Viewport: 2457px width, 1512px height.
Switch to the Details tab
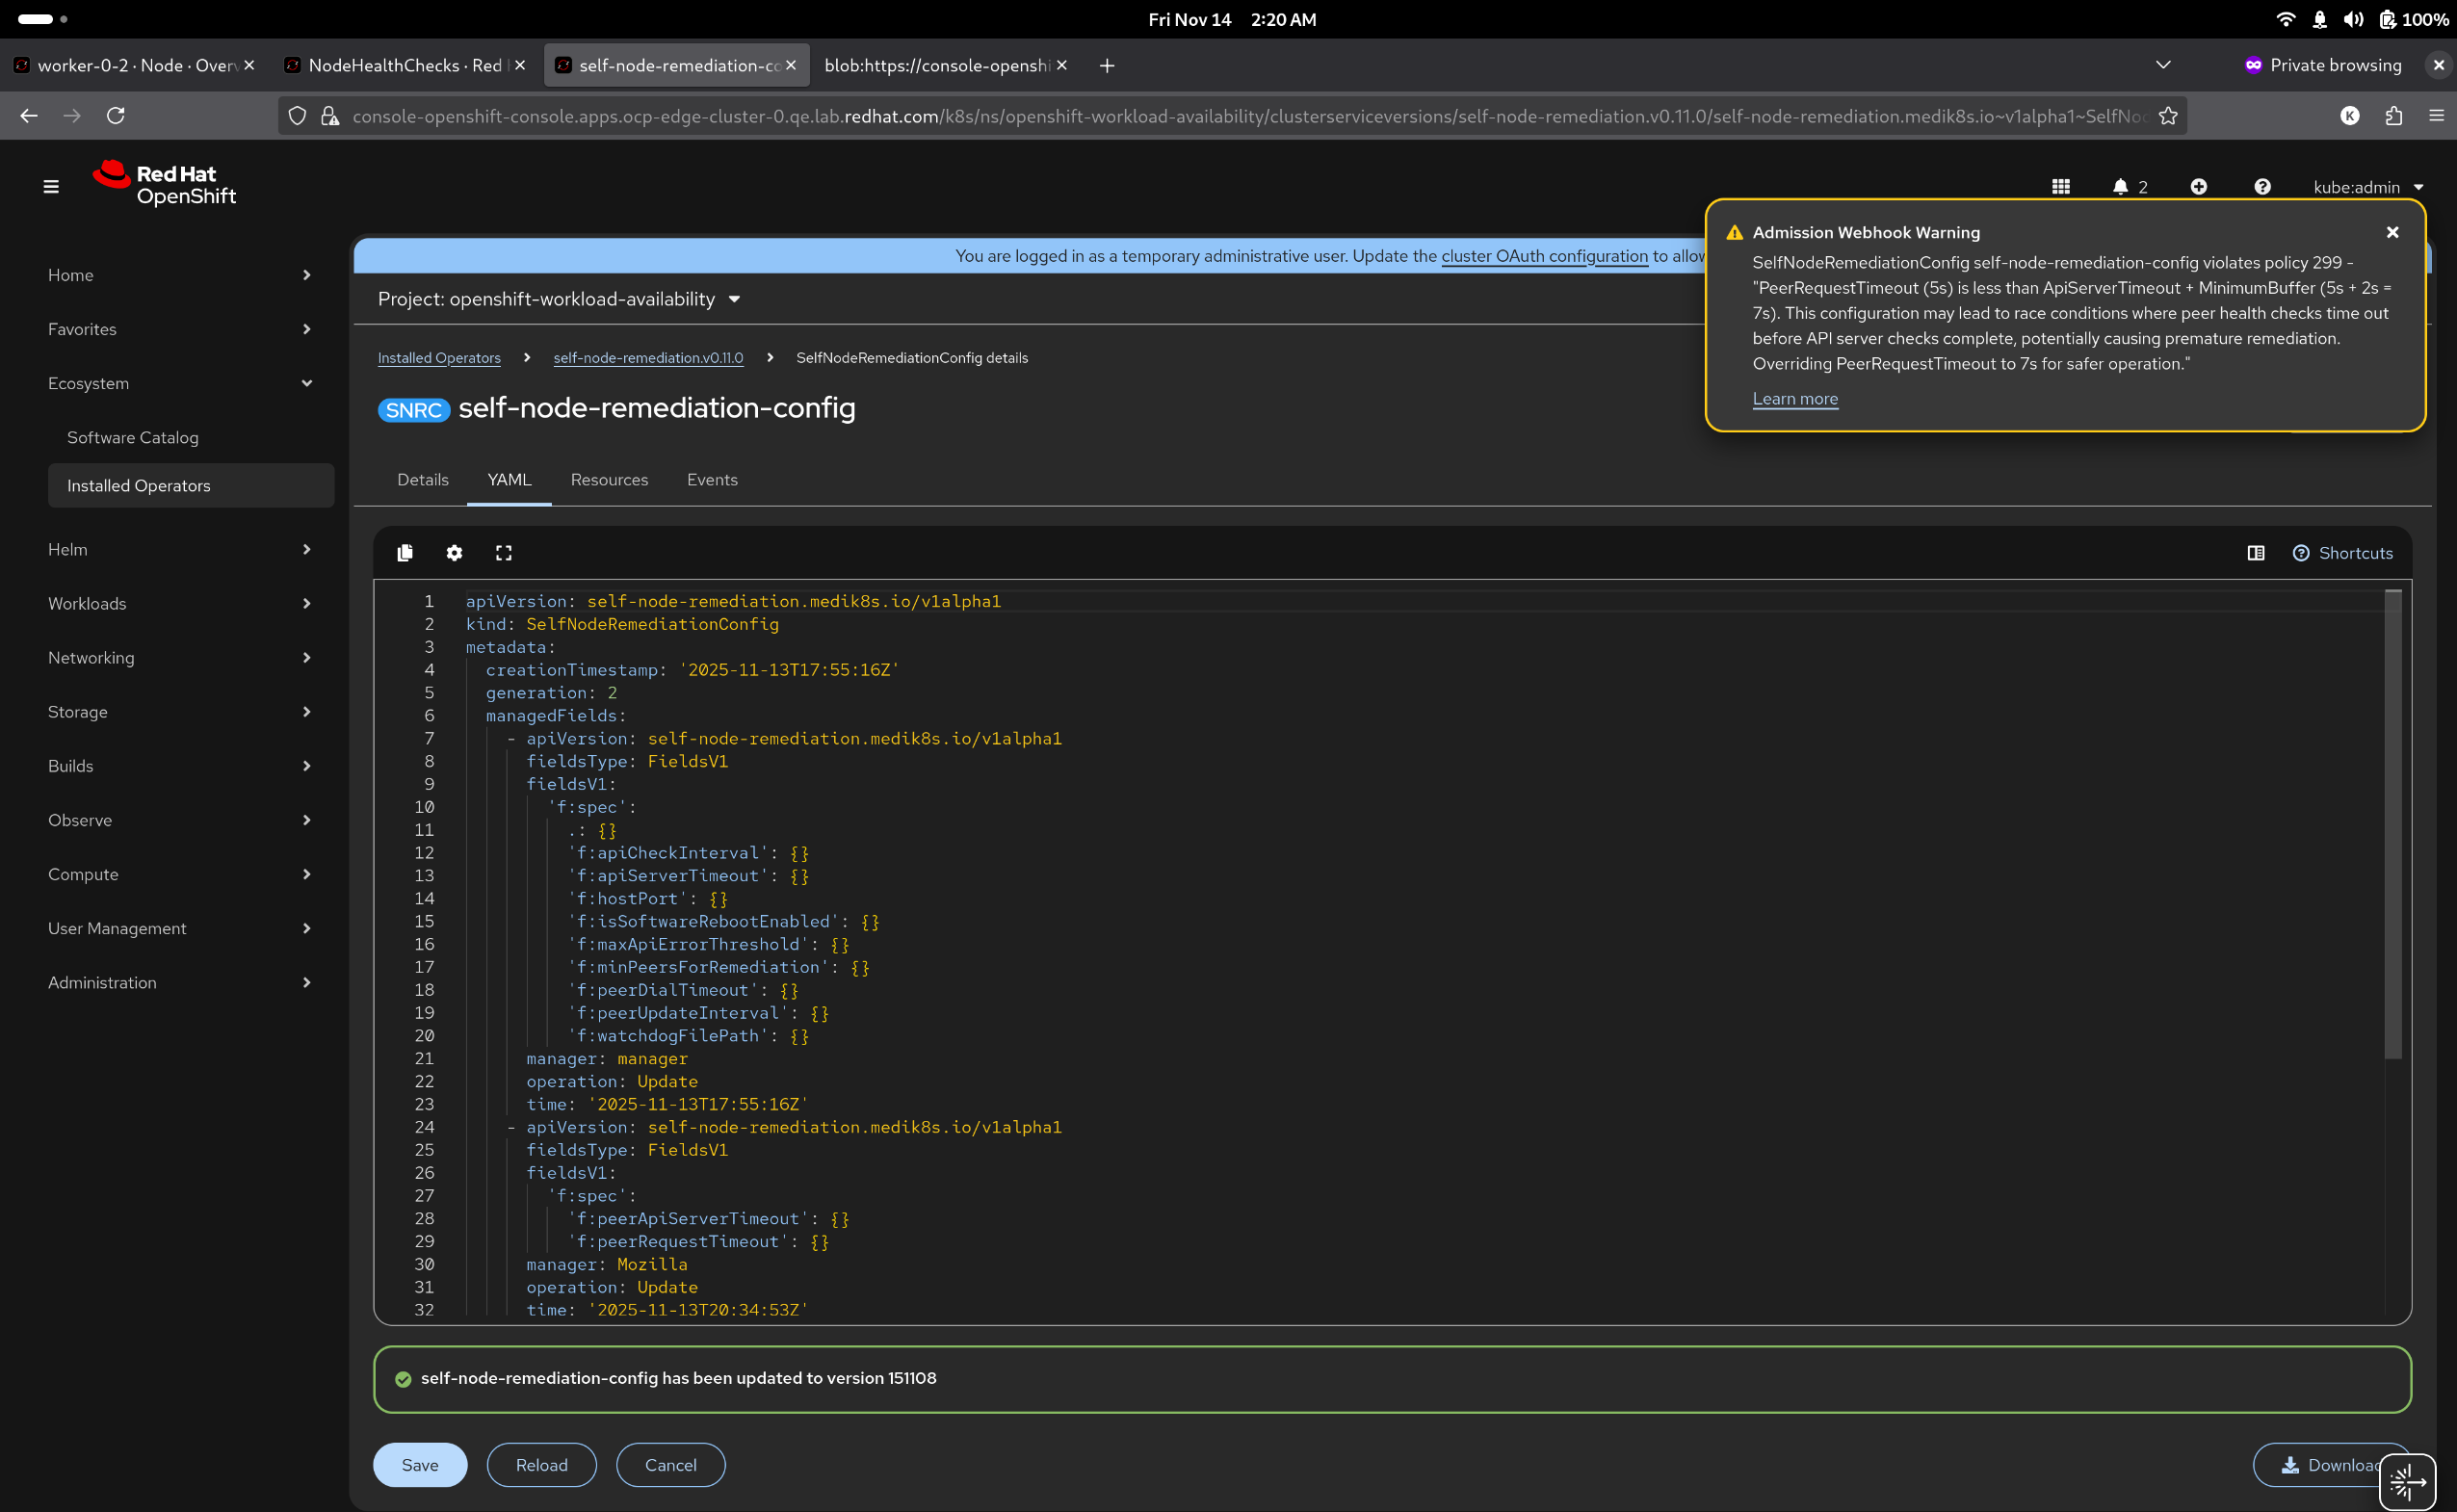[x=423, y=480]
